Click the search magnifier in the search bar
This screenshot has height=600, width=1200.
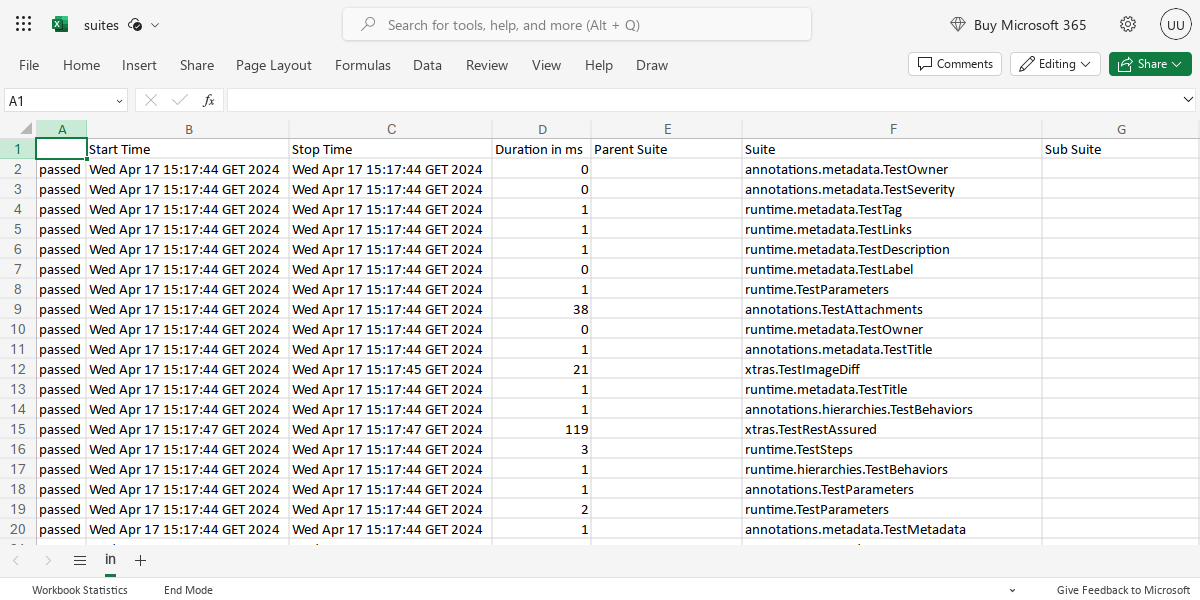369,24
